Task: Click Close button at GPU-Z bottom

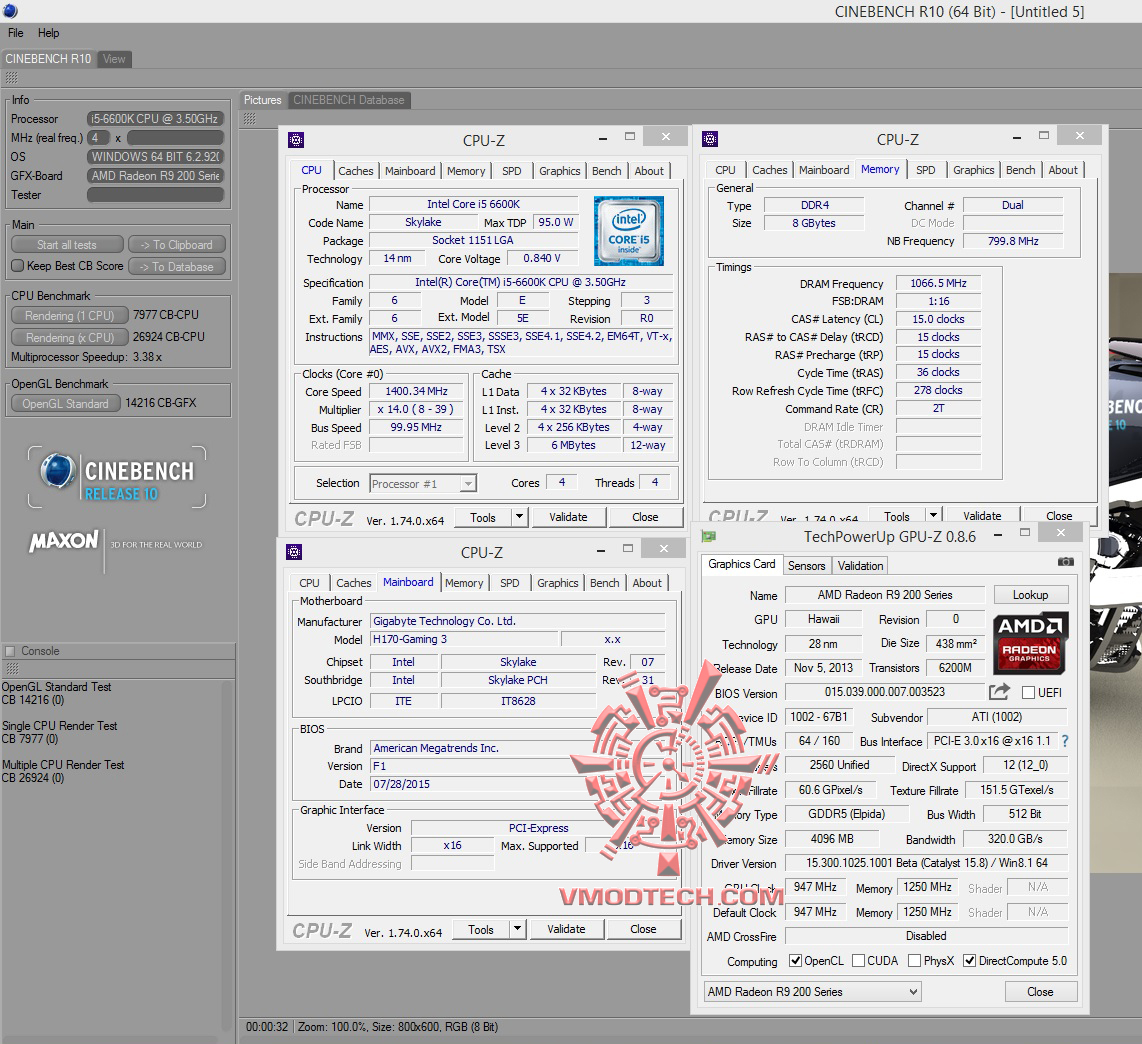Action: [x=1040, y=992]
